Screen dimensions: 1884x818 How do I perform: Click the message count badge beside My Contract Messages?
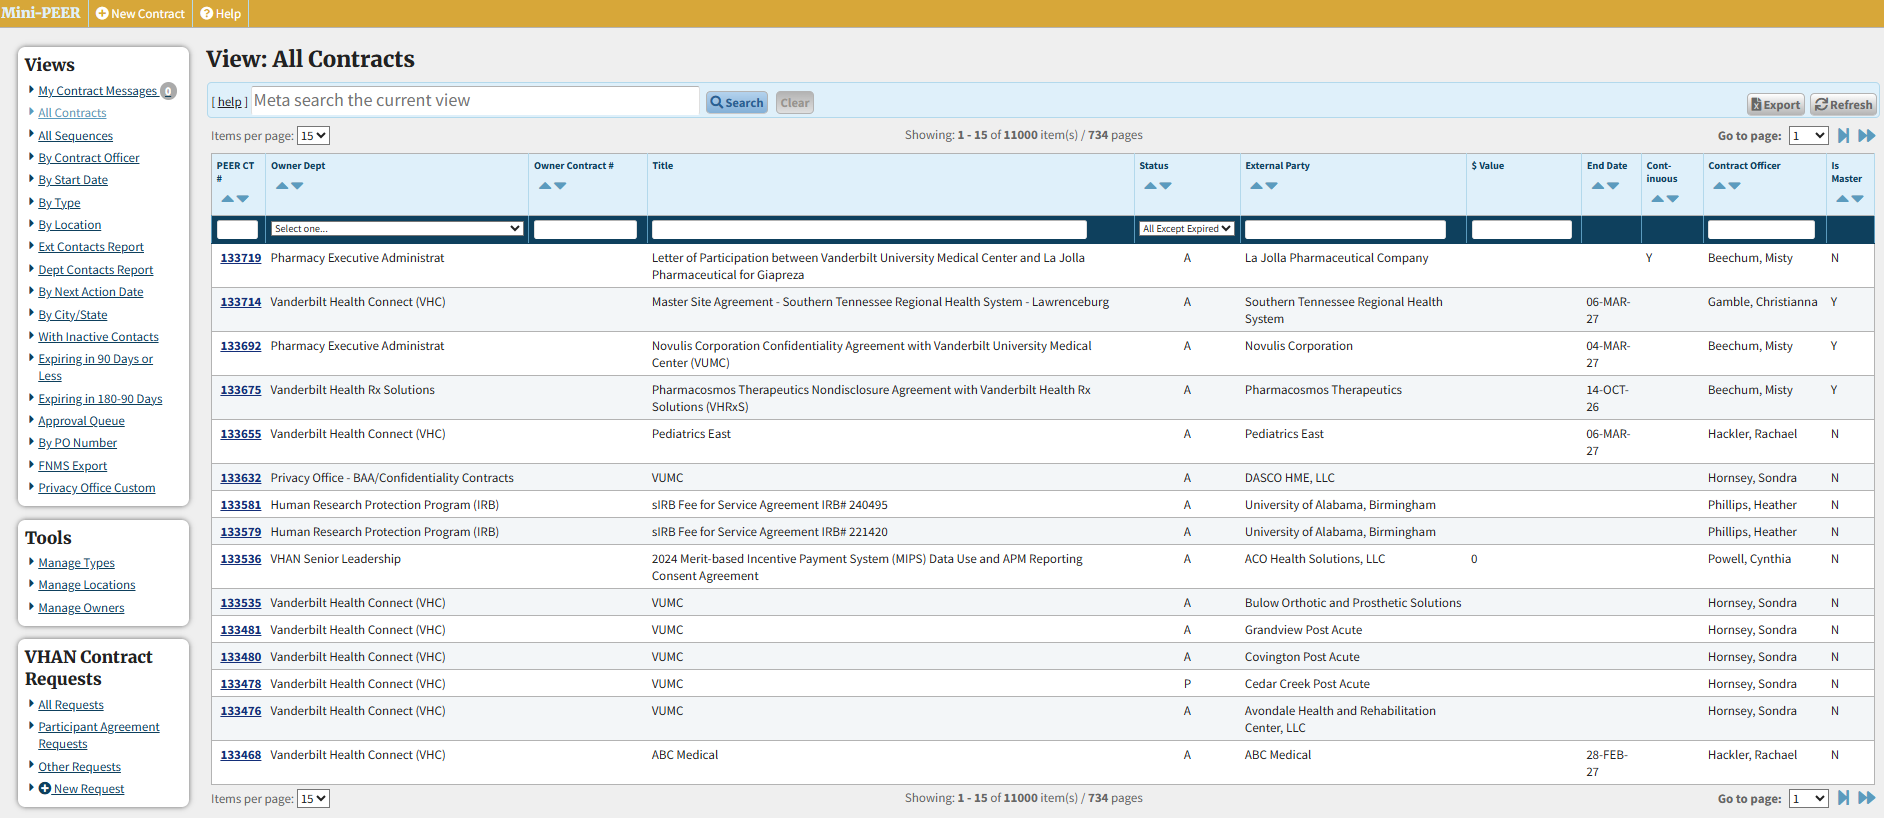[168, 91]
